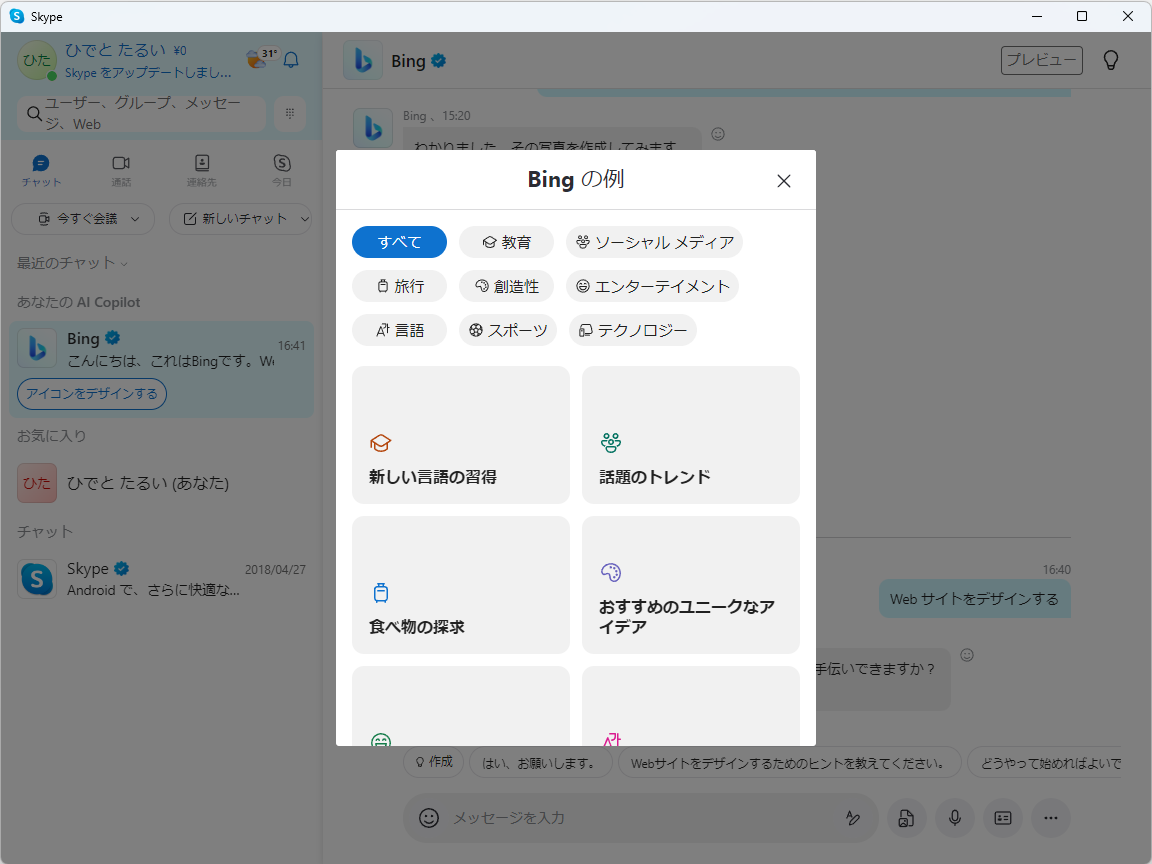1152x864 pixels.
Task: Click the contact card icon near message input
Action: point(1002,818)
